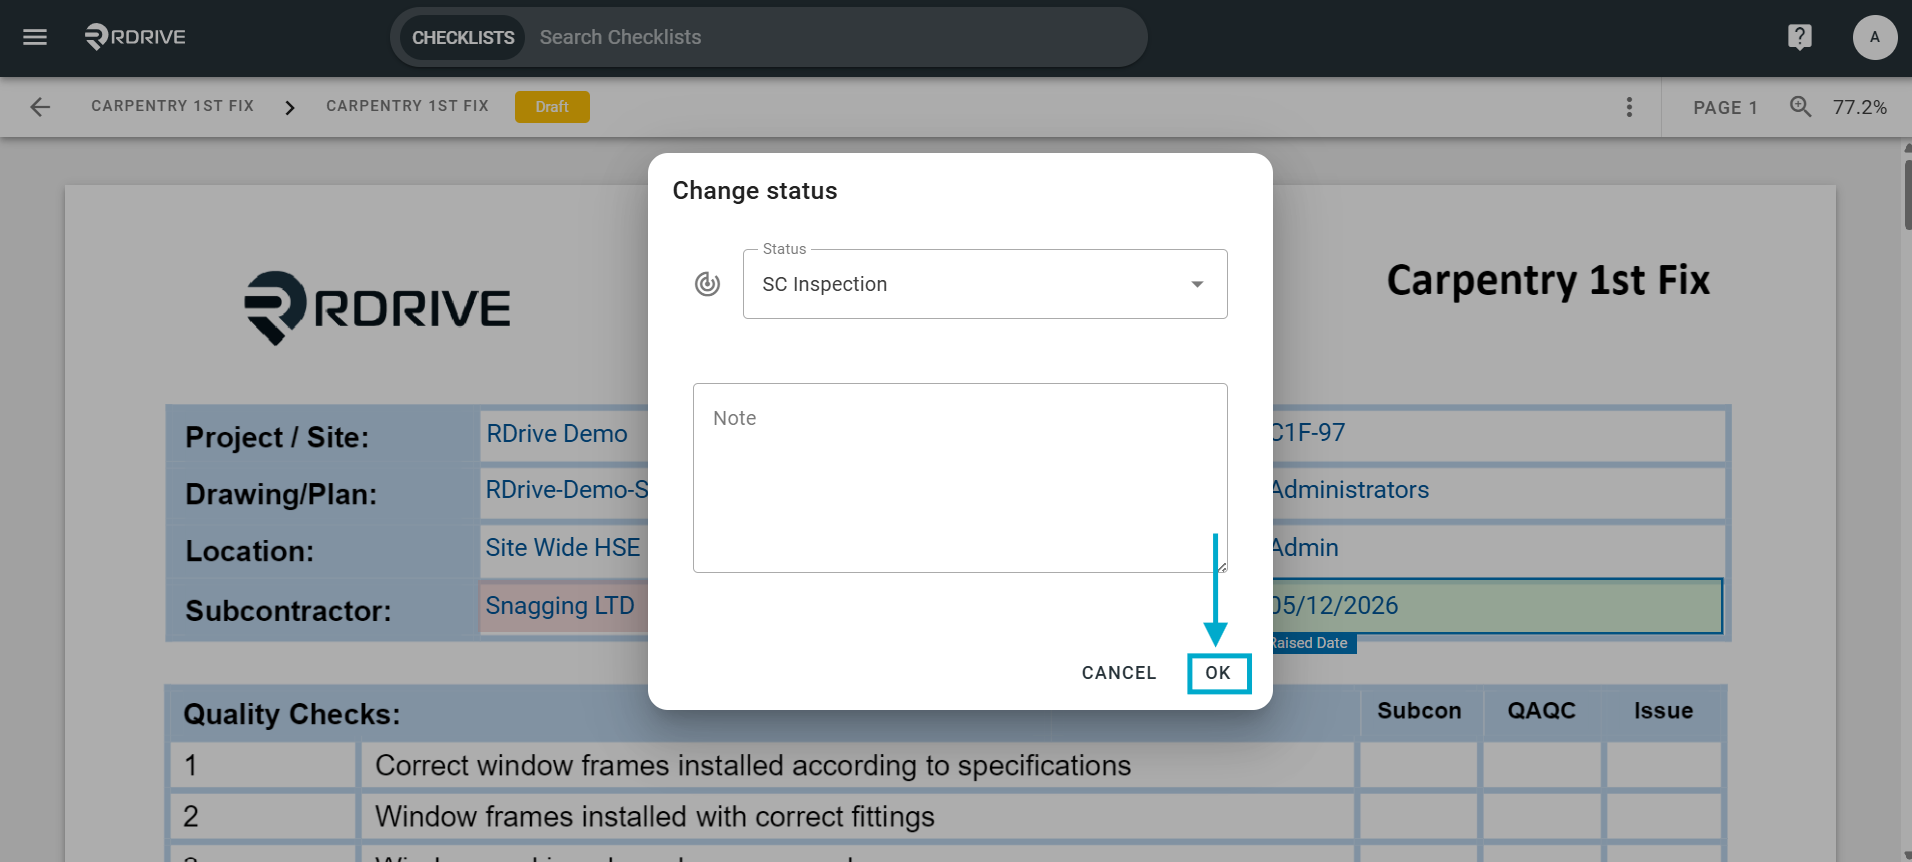Tick Issue cell for correct window frames row
The width and height of the screenshot is (1912, 862).
1664,765
